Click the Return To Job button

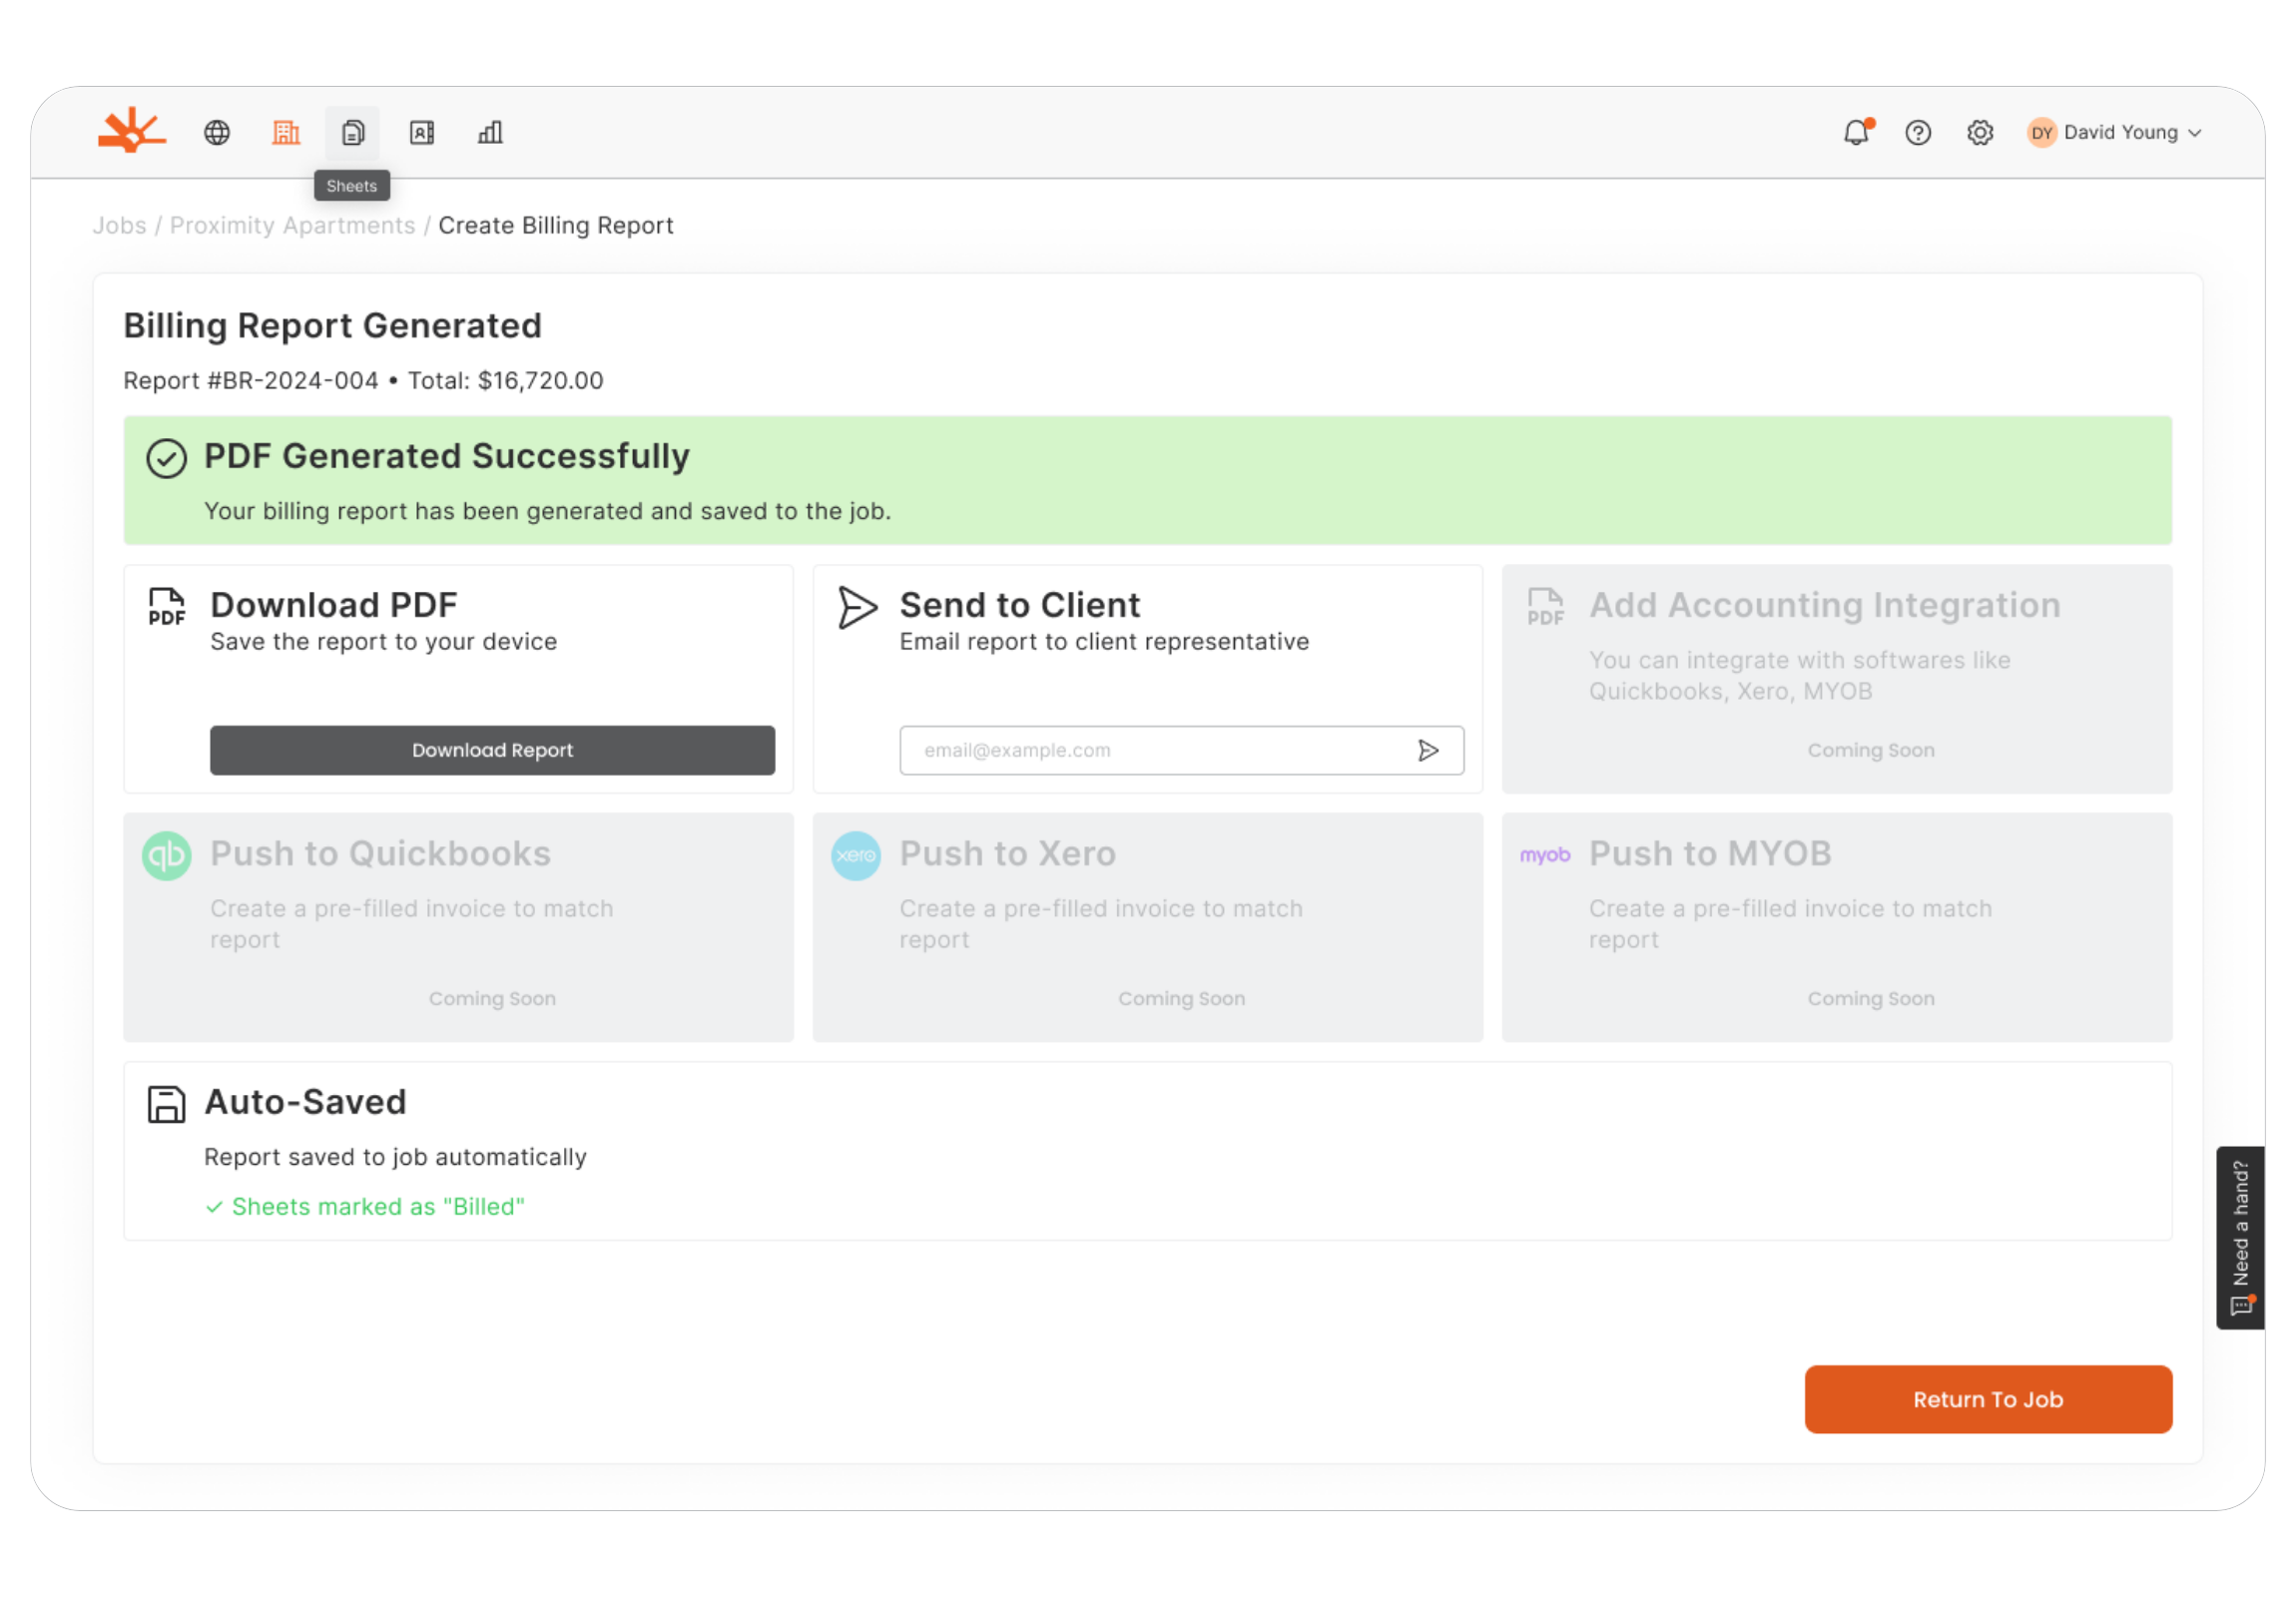(x=1988, y=1399)
